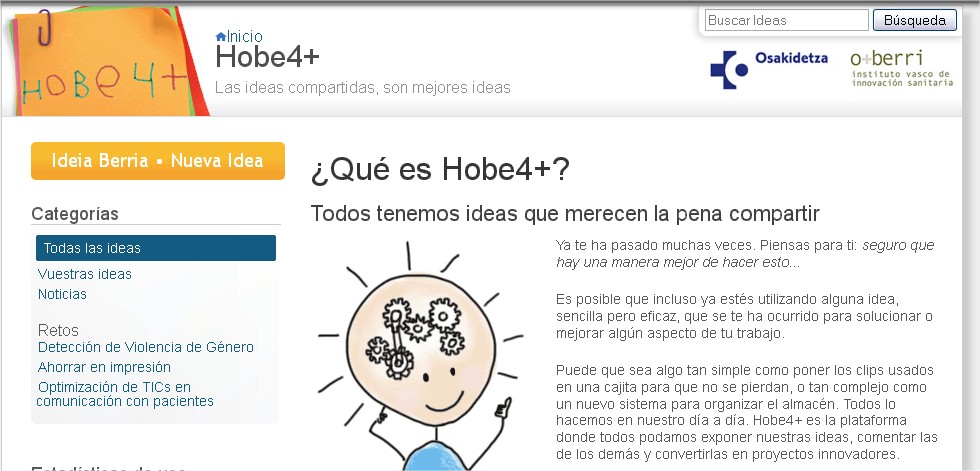
Task: Focus the Buscar Ideas search field
Action: [786, 20]
